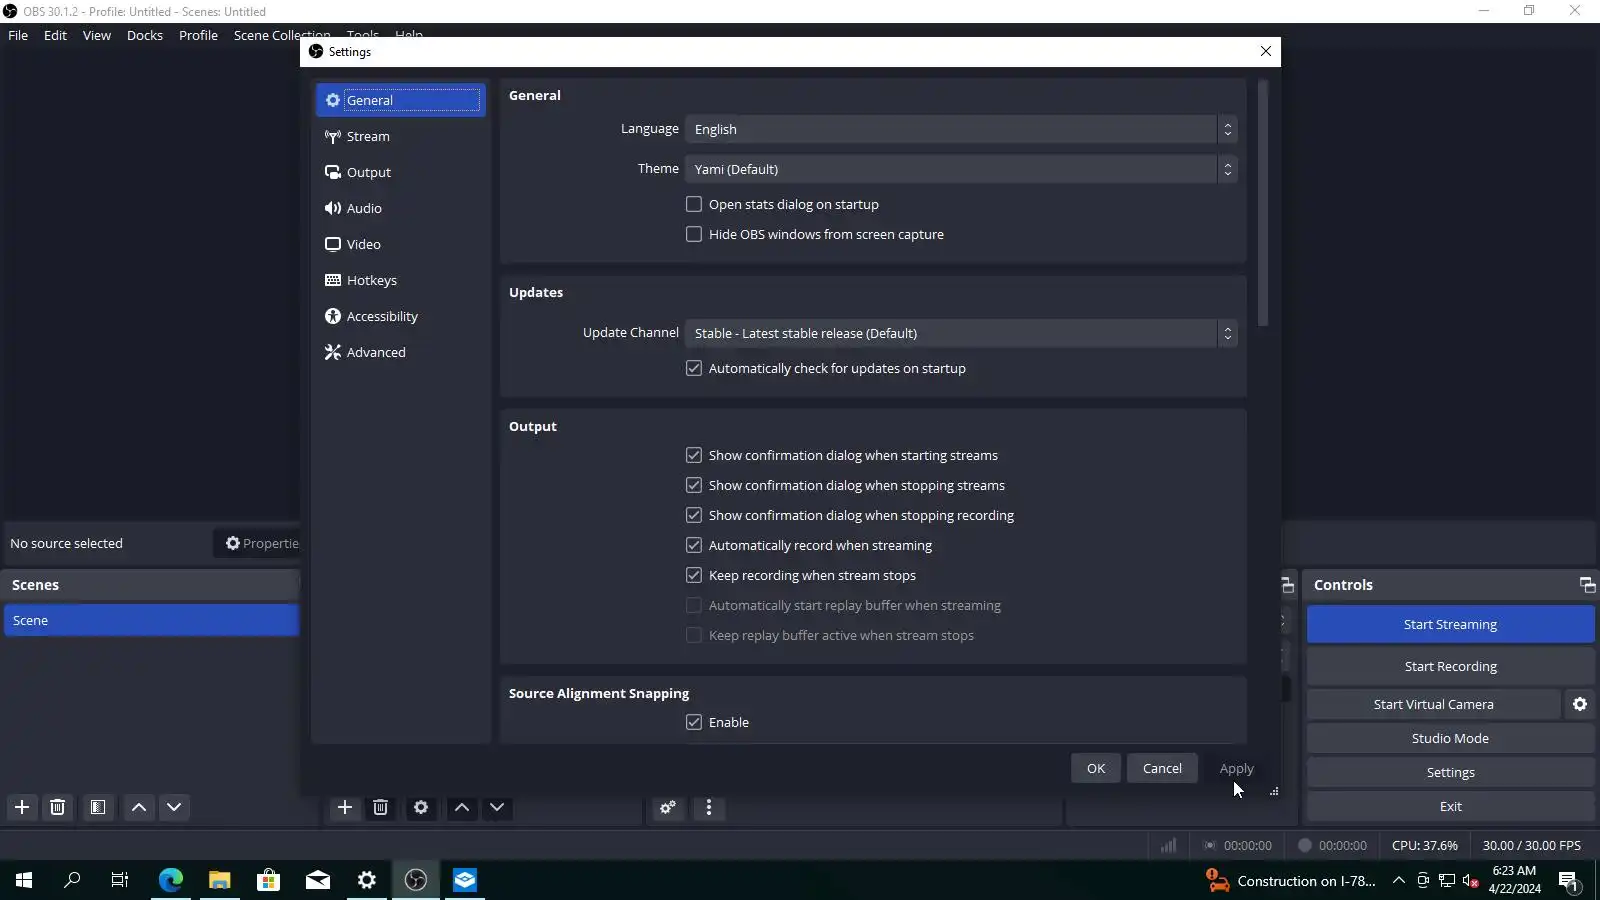Add a source with the Sources plus icon
This screenshot has width=1600, height=900.
345,807
